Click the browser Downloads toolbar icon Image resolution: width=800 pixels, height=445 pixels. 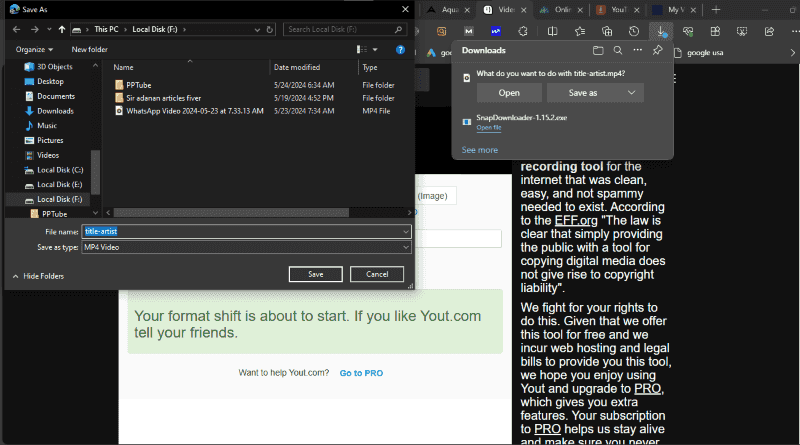(x=661, y=31)
